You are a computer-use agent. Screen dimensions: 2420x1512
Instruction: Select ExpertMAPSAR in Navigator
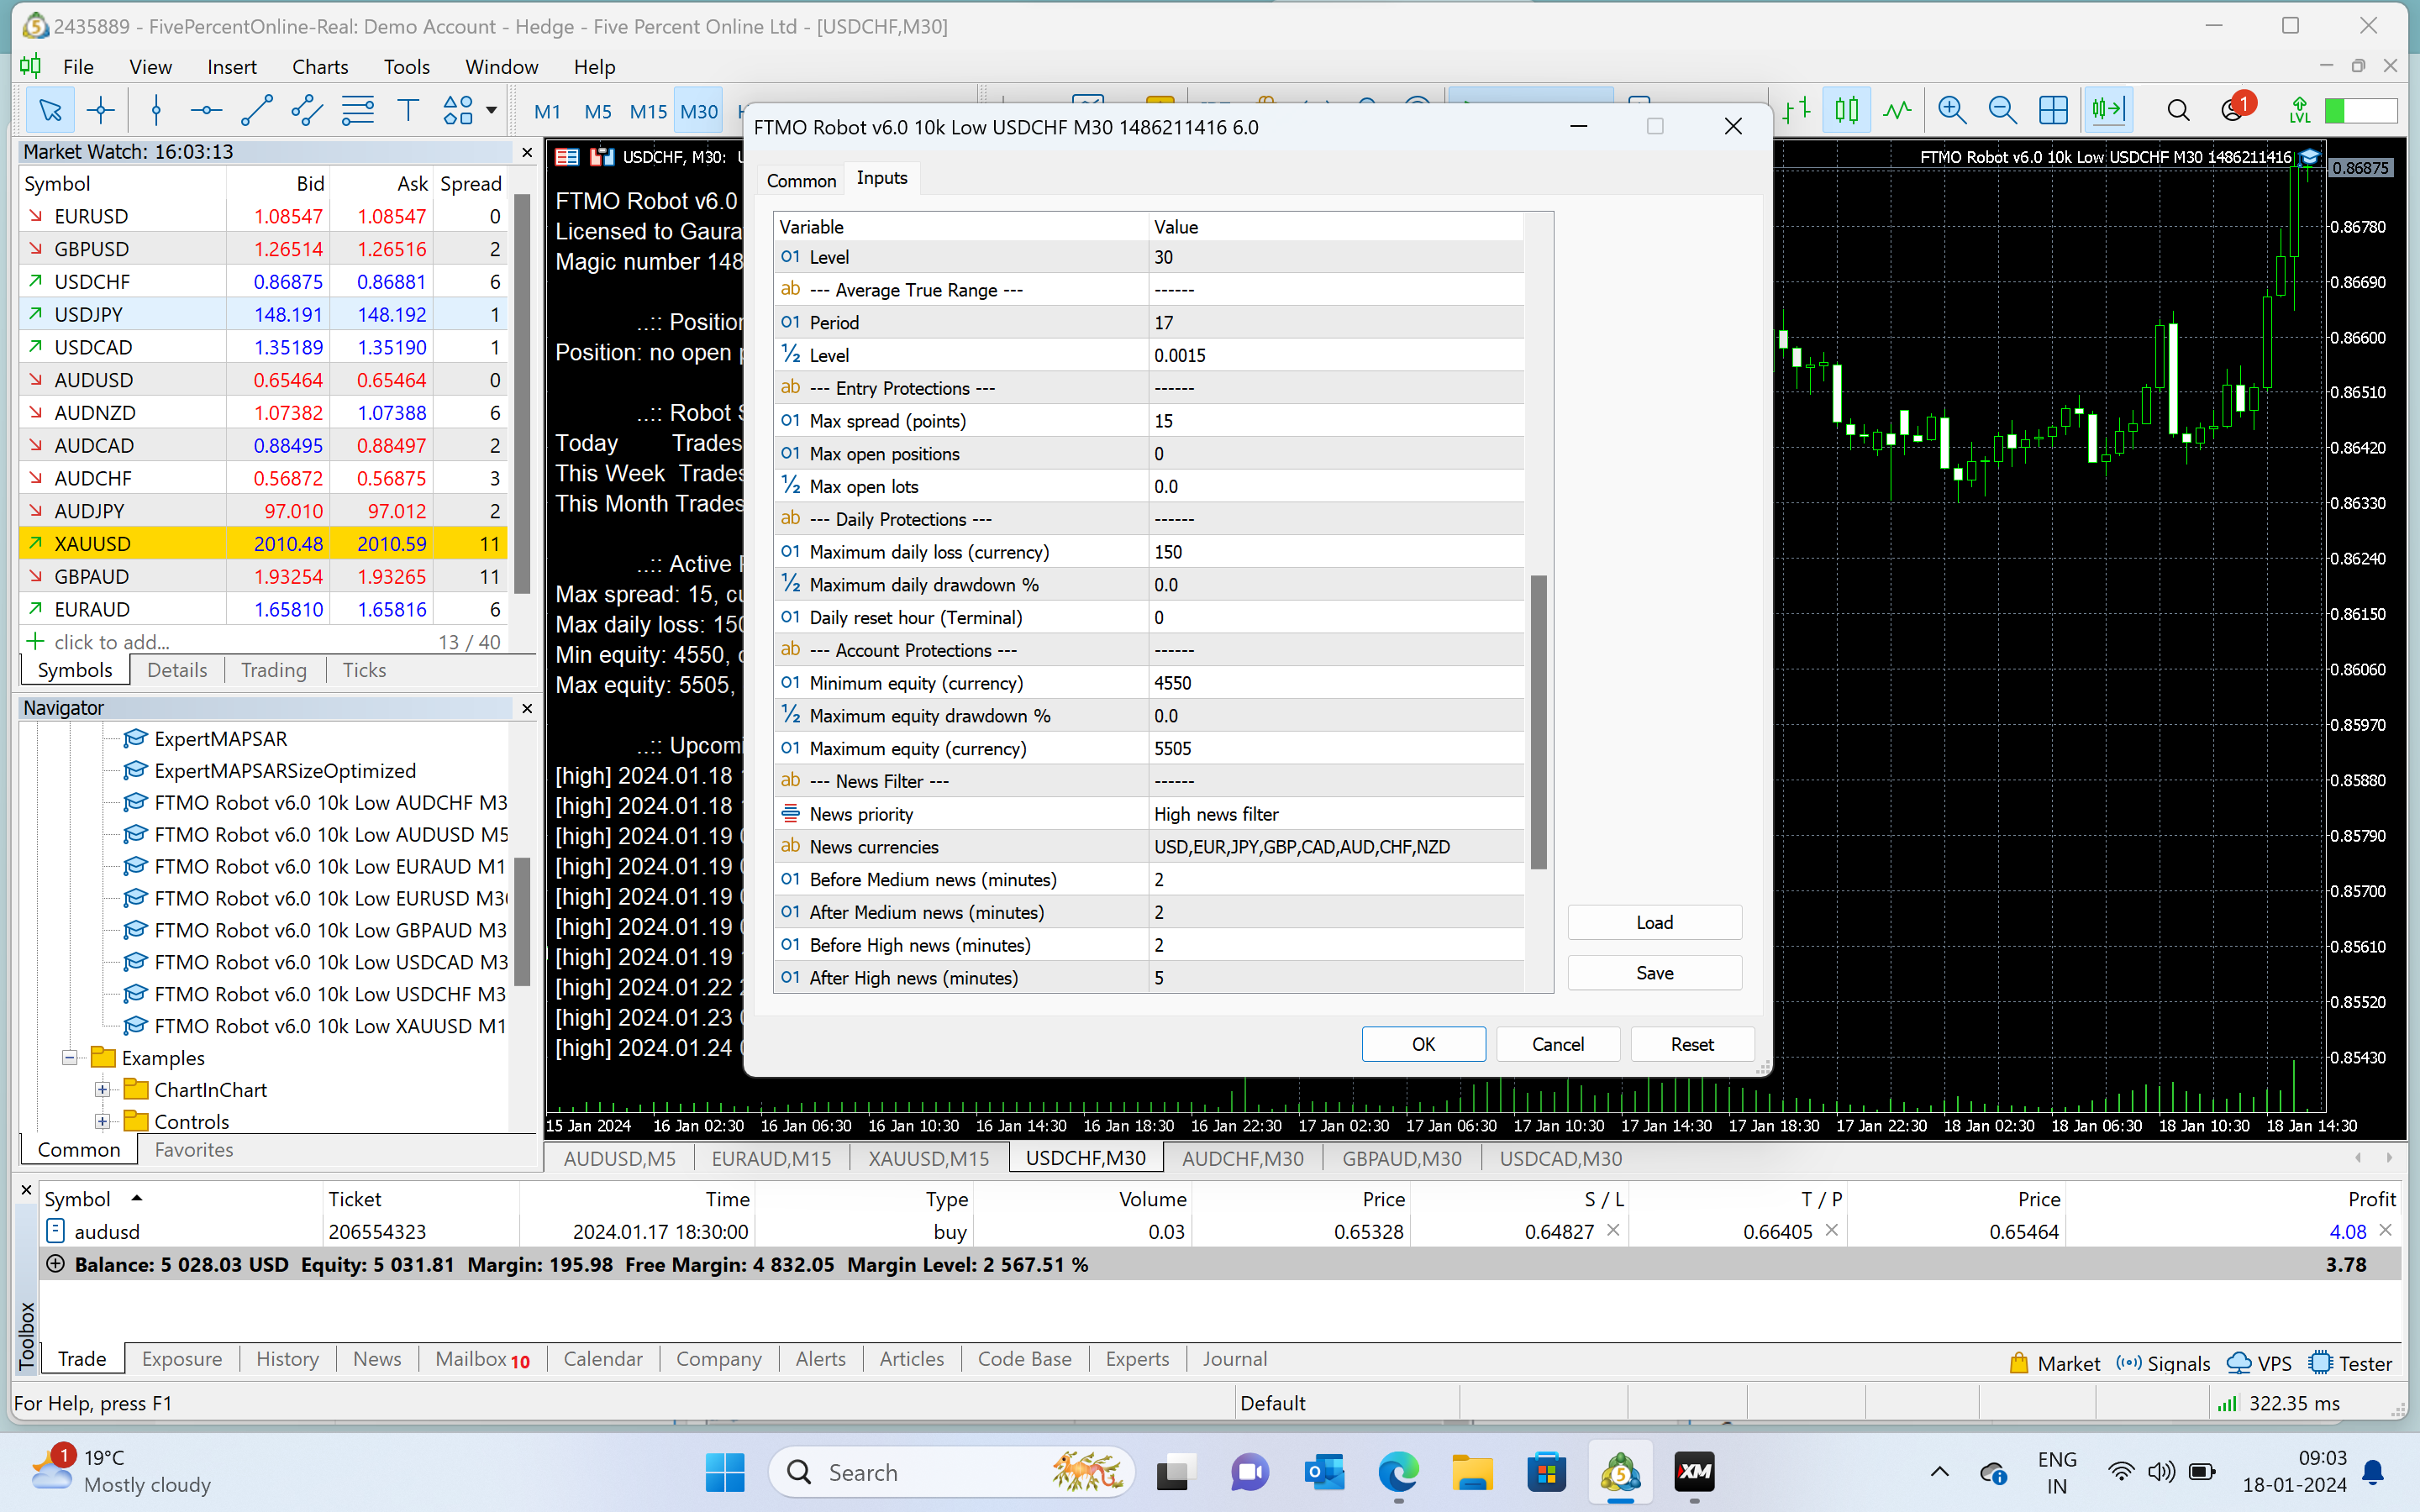tap(205, 739)
